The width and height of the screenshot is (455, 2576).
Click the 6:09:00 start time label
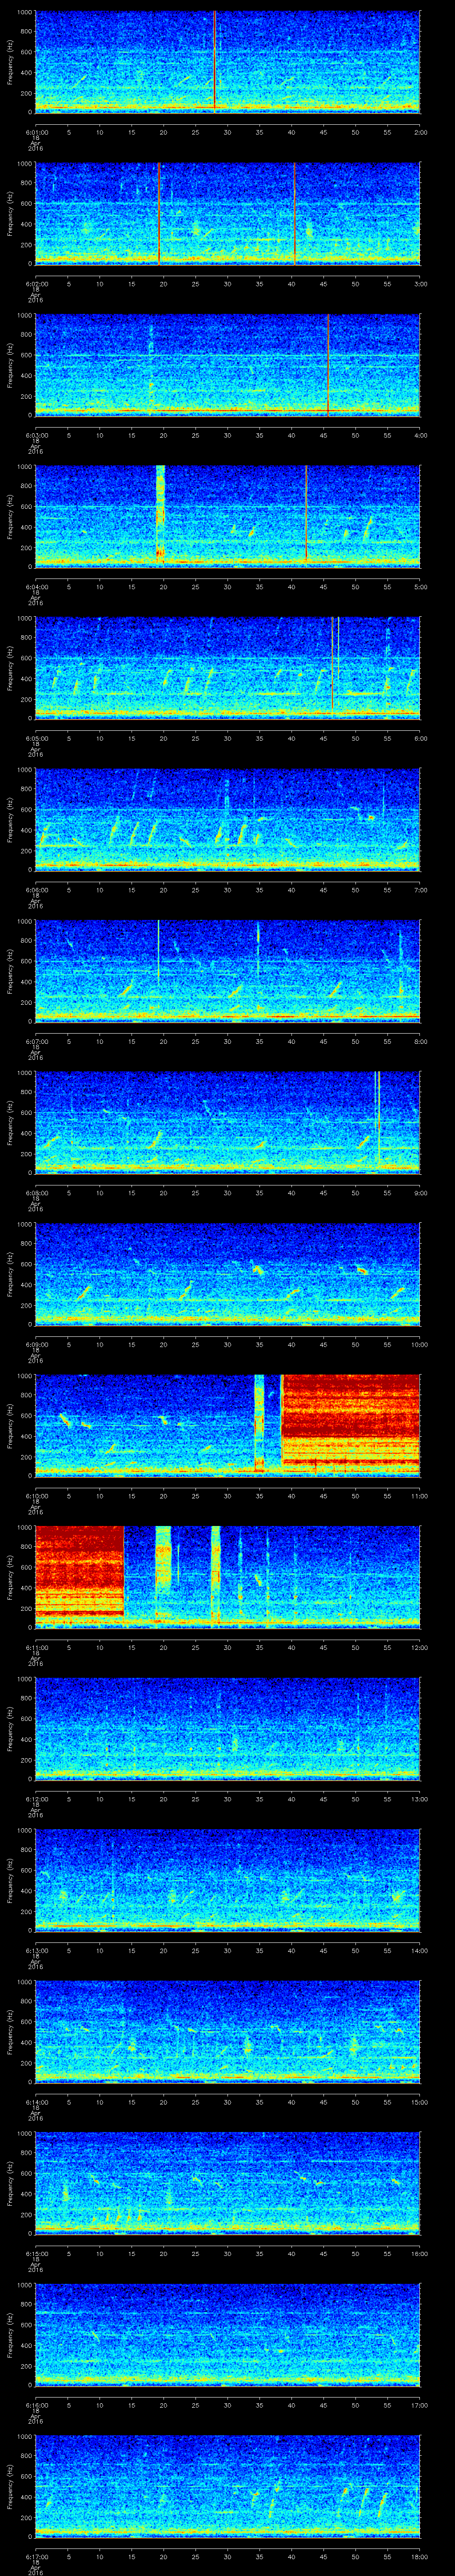point(37,1344)
